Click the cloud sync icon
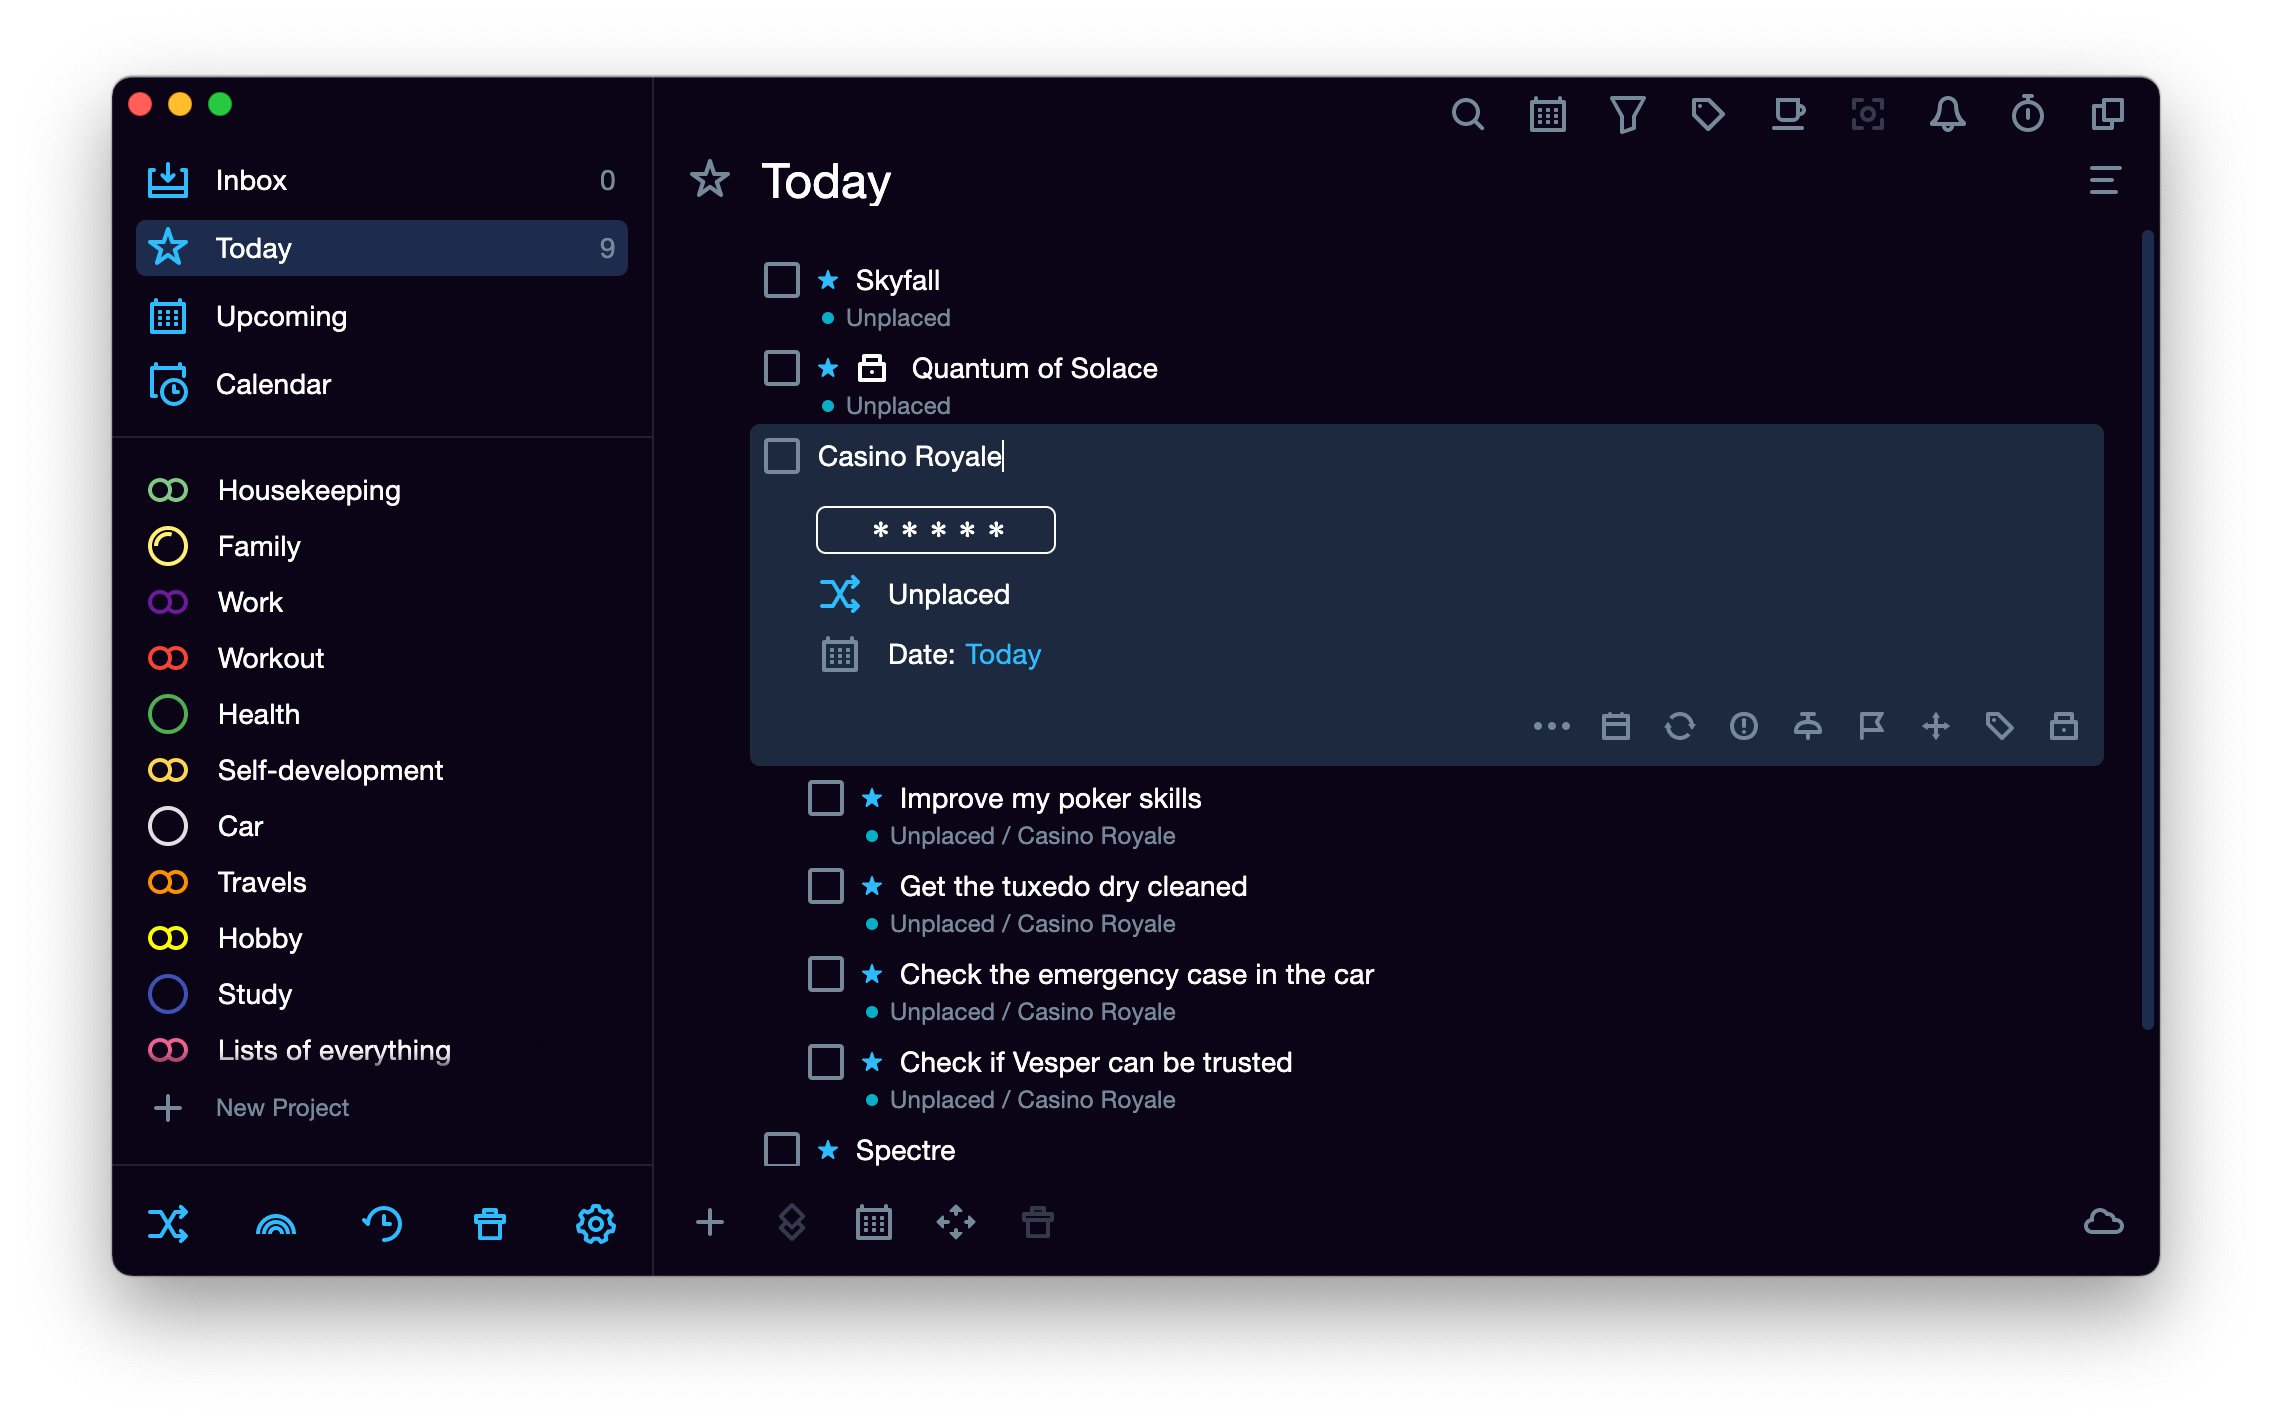This screenshot has height=1424, width=2272. [x=2103, y=1222]
